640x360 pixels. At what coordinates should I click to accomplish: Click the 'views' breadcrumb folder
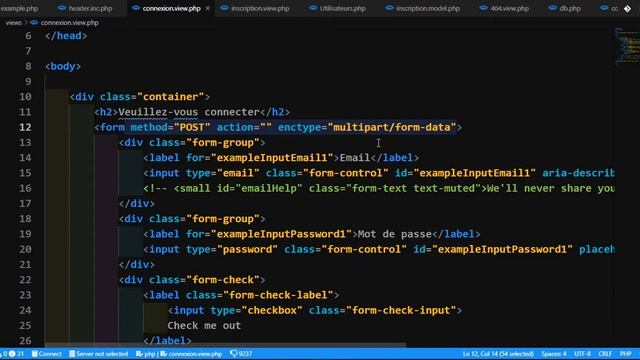click(13, 22)
